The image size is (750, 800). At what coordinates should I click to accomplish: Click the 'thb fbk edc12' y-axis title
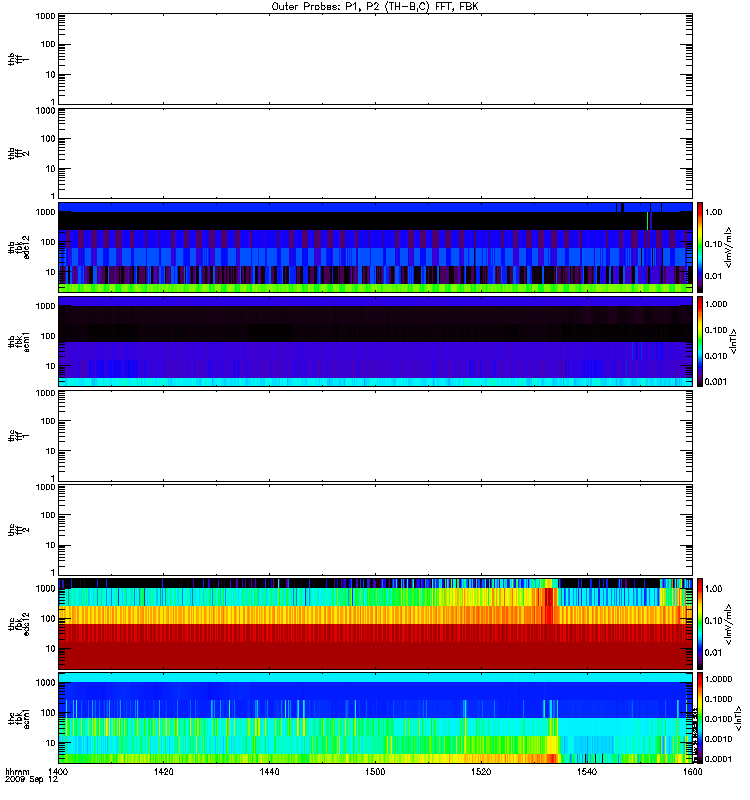tap(18, 247)
